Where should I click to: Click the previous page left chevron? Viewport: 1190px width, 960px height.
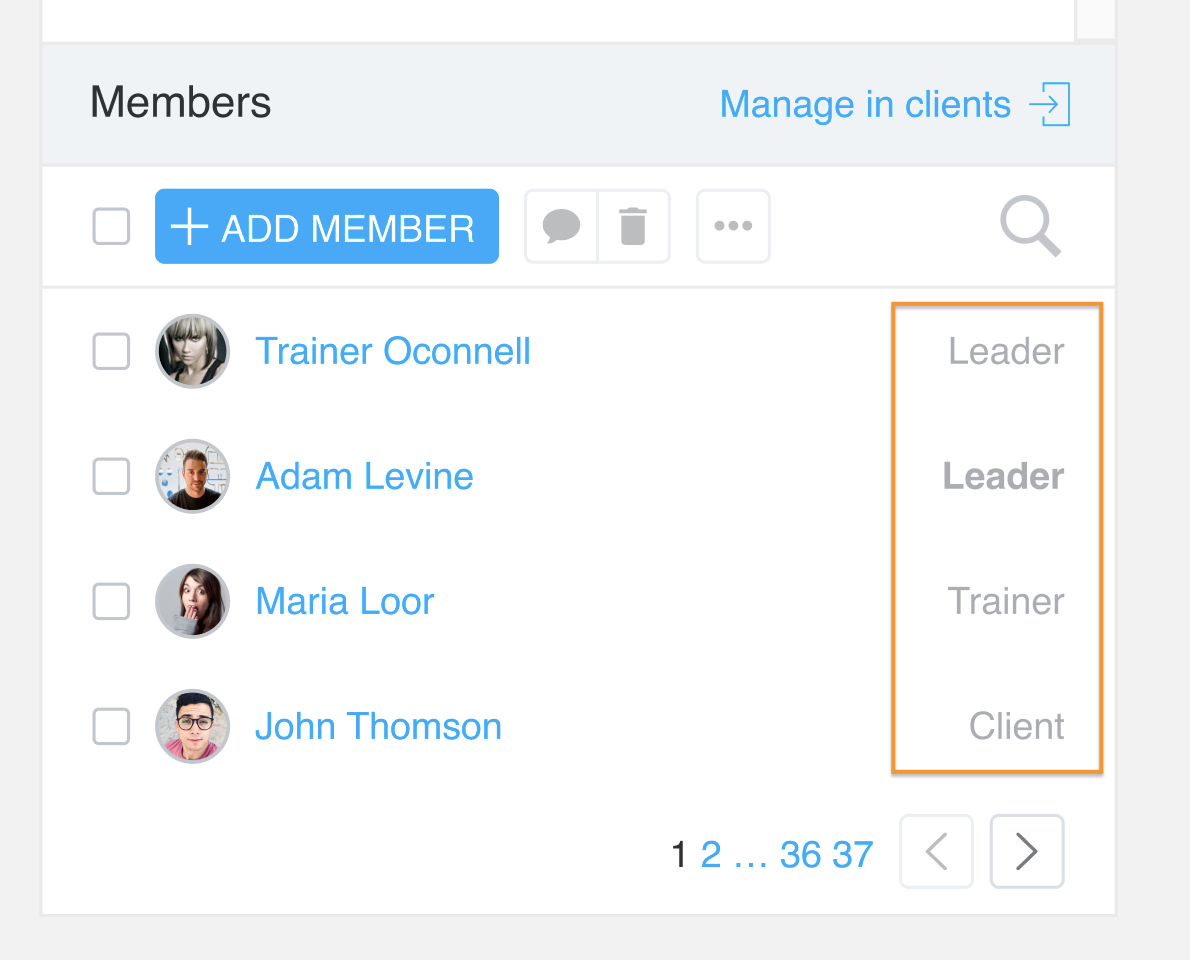(x=937, y=851)
